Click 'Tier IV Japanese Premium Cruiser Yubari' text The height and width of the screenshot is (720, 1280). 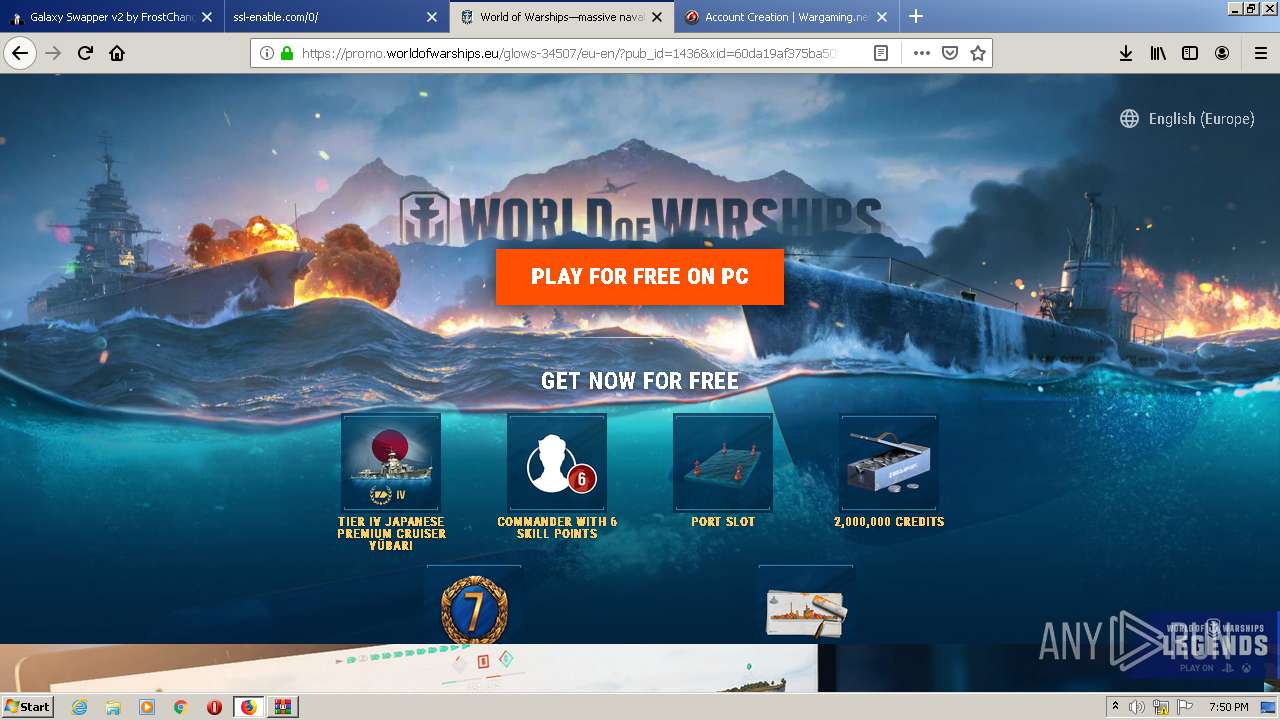coord(391,533)
